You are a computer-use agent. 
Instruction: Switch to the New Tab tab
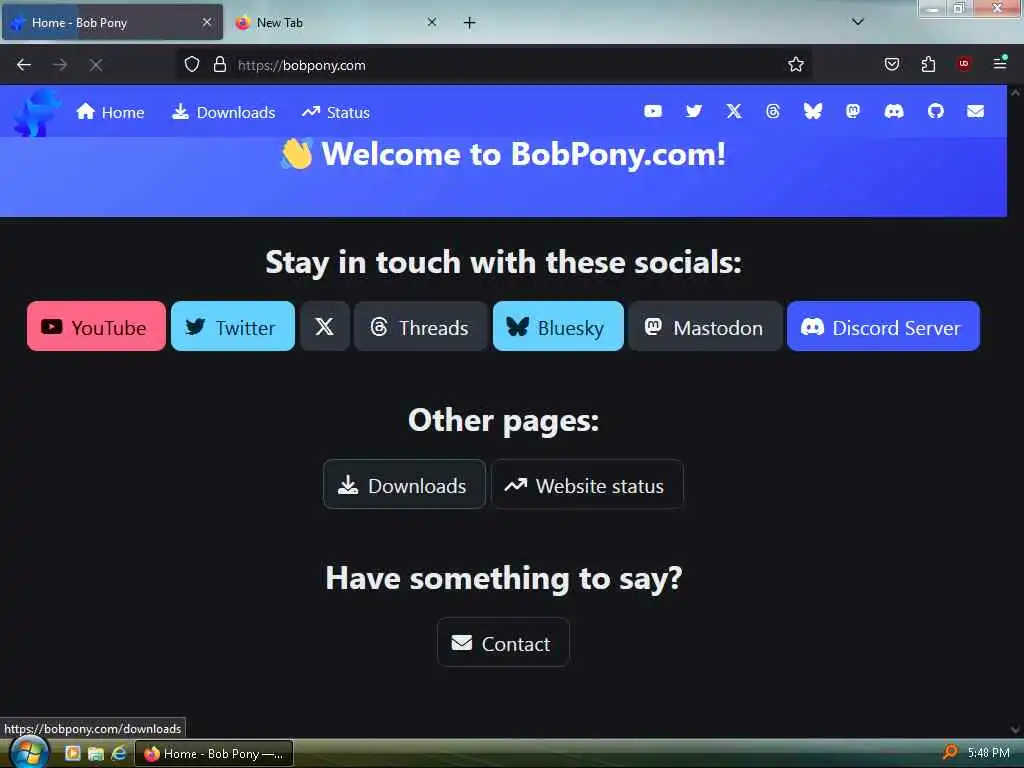point(337,22)
